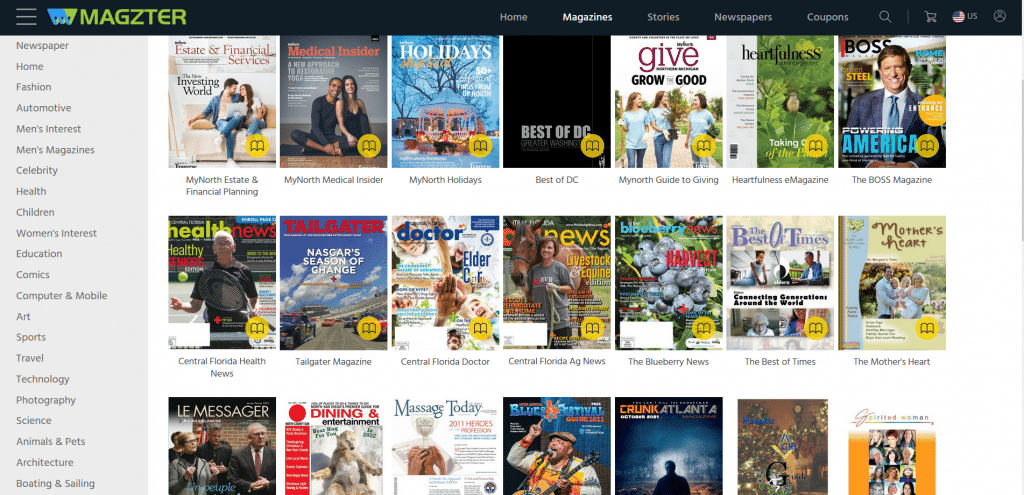Click The Mother's Heart title text
This screenshot has width=1024, height=495.
click(x=892, y=361)
